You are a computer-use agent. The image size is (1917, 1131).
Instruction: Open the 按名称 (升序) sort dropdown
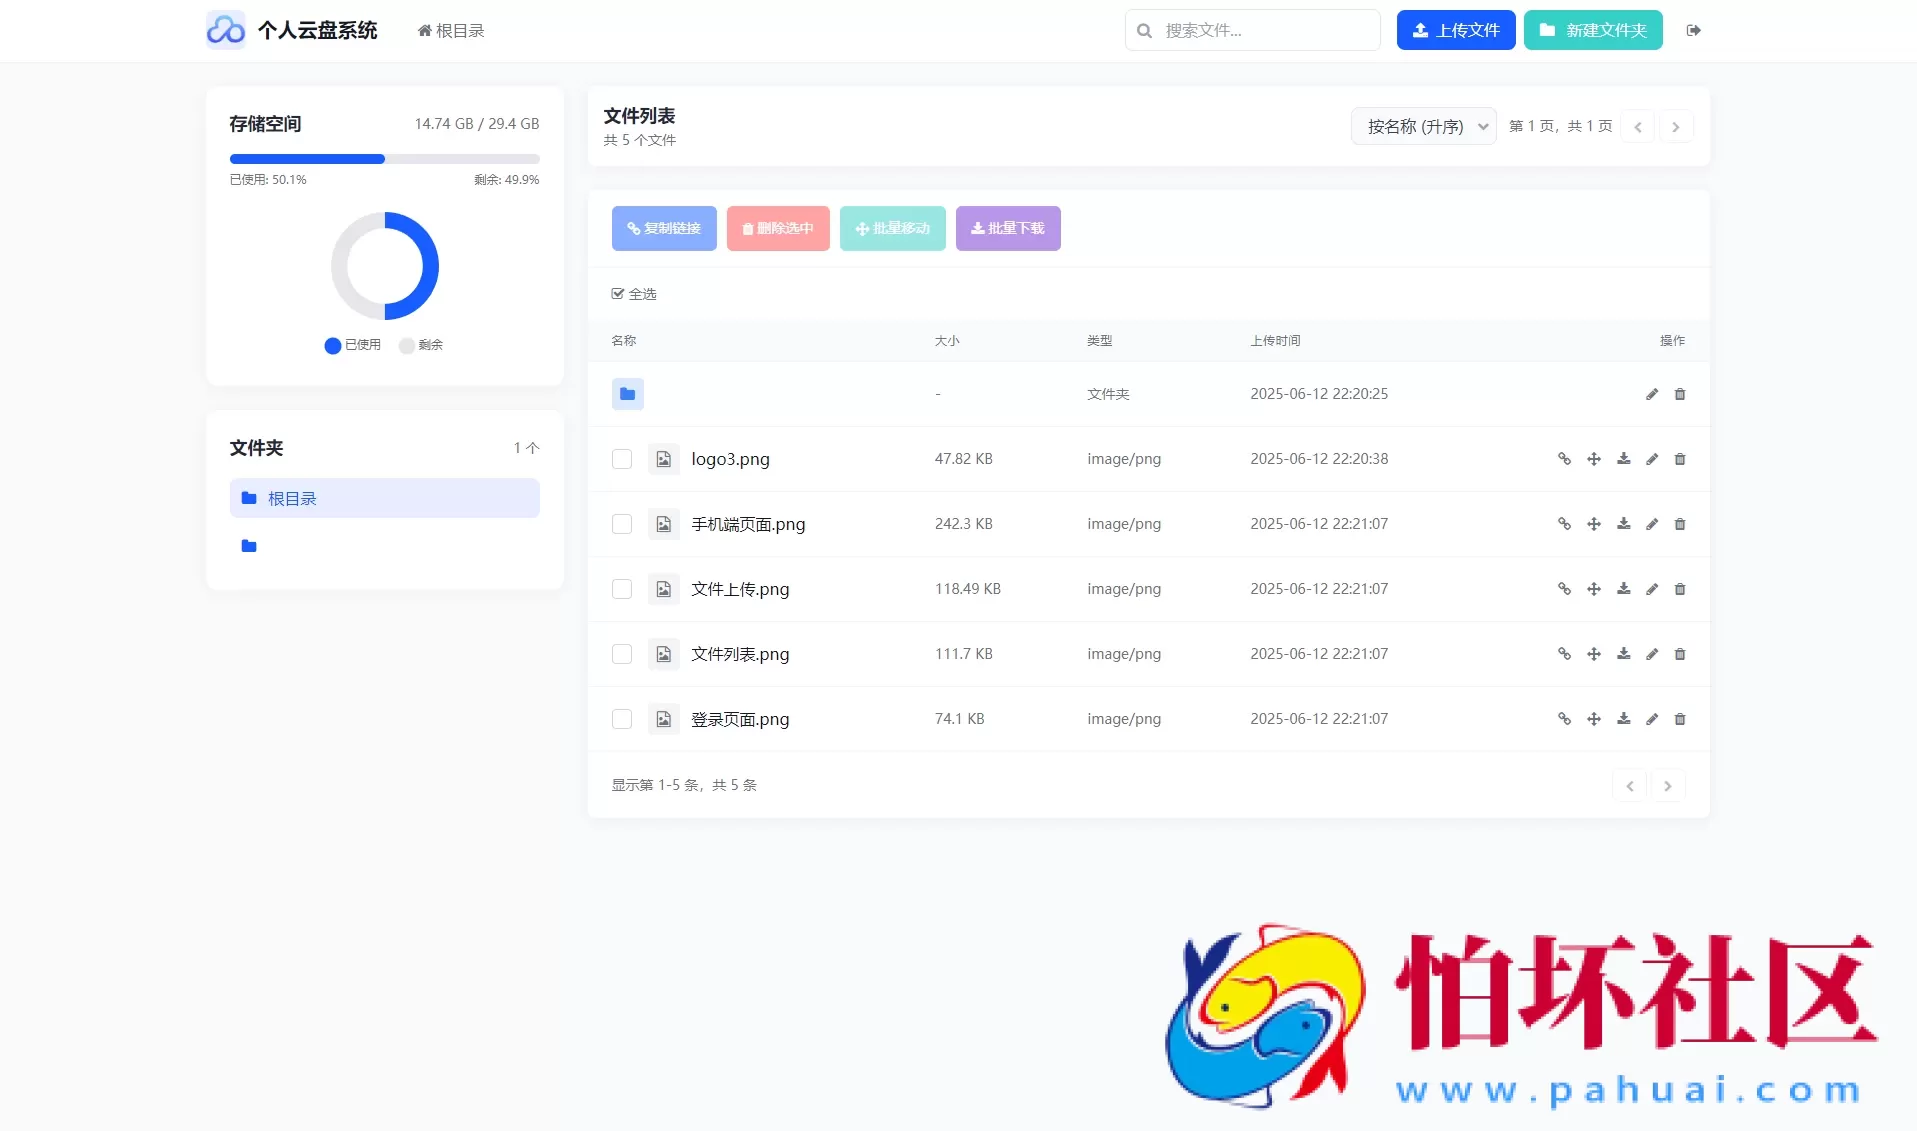1423,126
